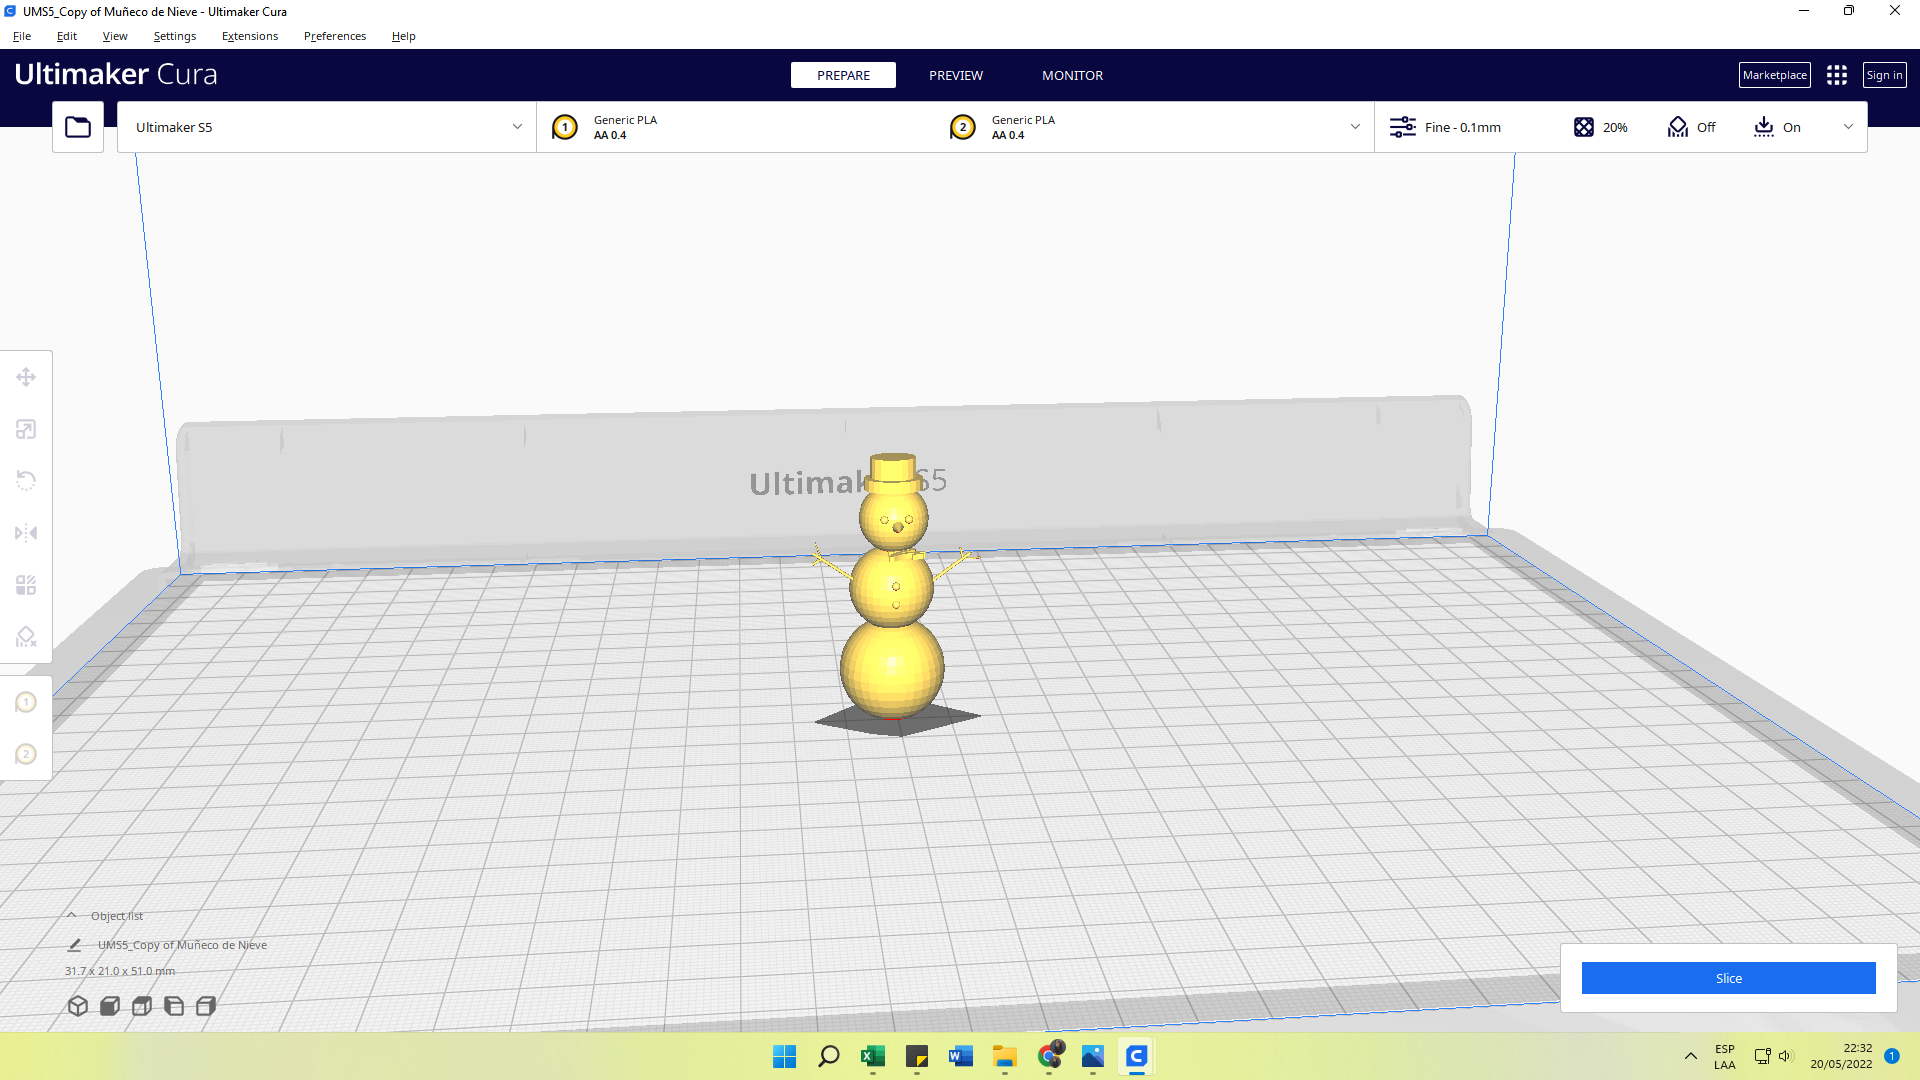Screen dimensions: 1920x1080
Task: Open file folder icon
Action: click(78, 127)
